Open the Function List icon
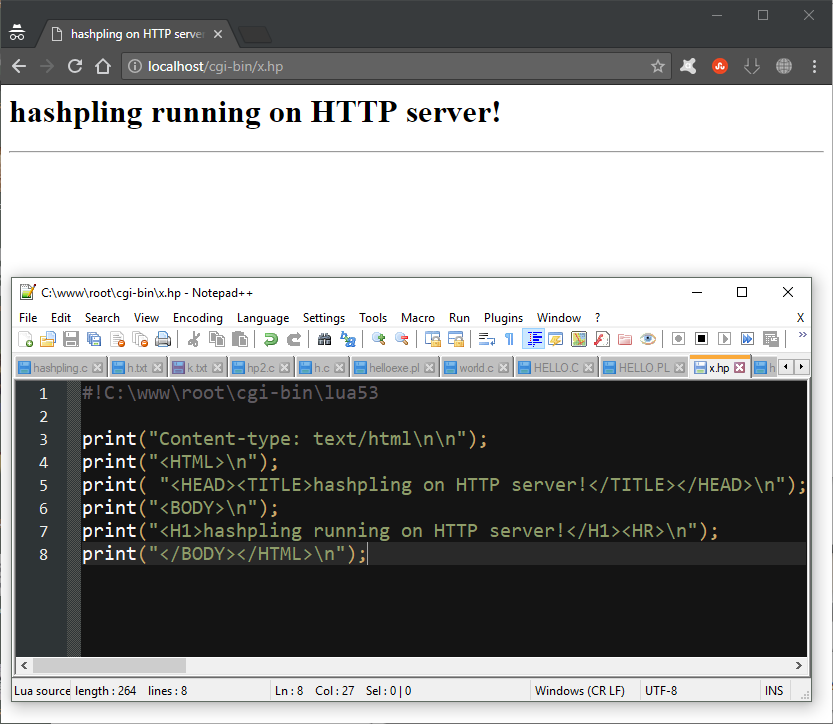The image size is (833, 724). (x=602, y=339)
